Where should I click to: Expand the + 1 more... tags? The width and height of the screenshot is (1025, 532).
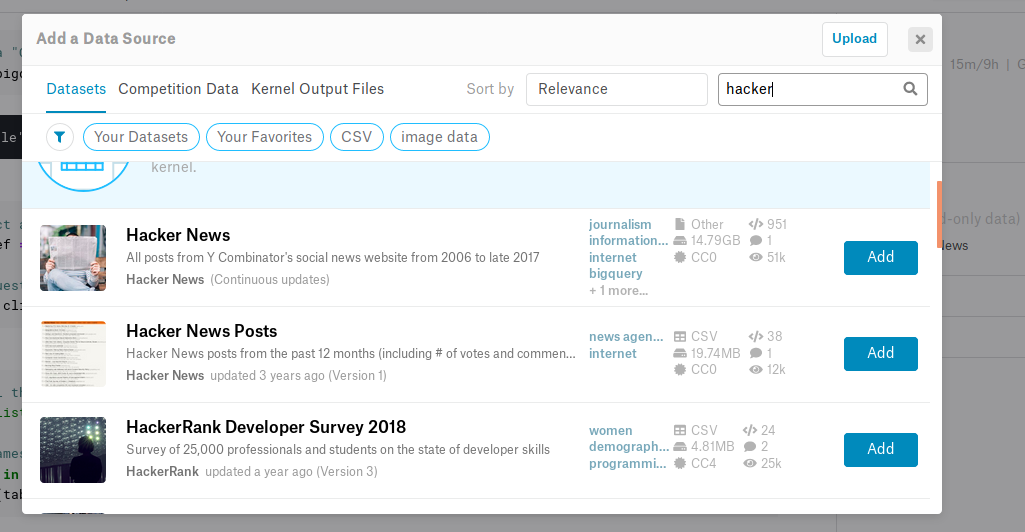coord(618,291)
